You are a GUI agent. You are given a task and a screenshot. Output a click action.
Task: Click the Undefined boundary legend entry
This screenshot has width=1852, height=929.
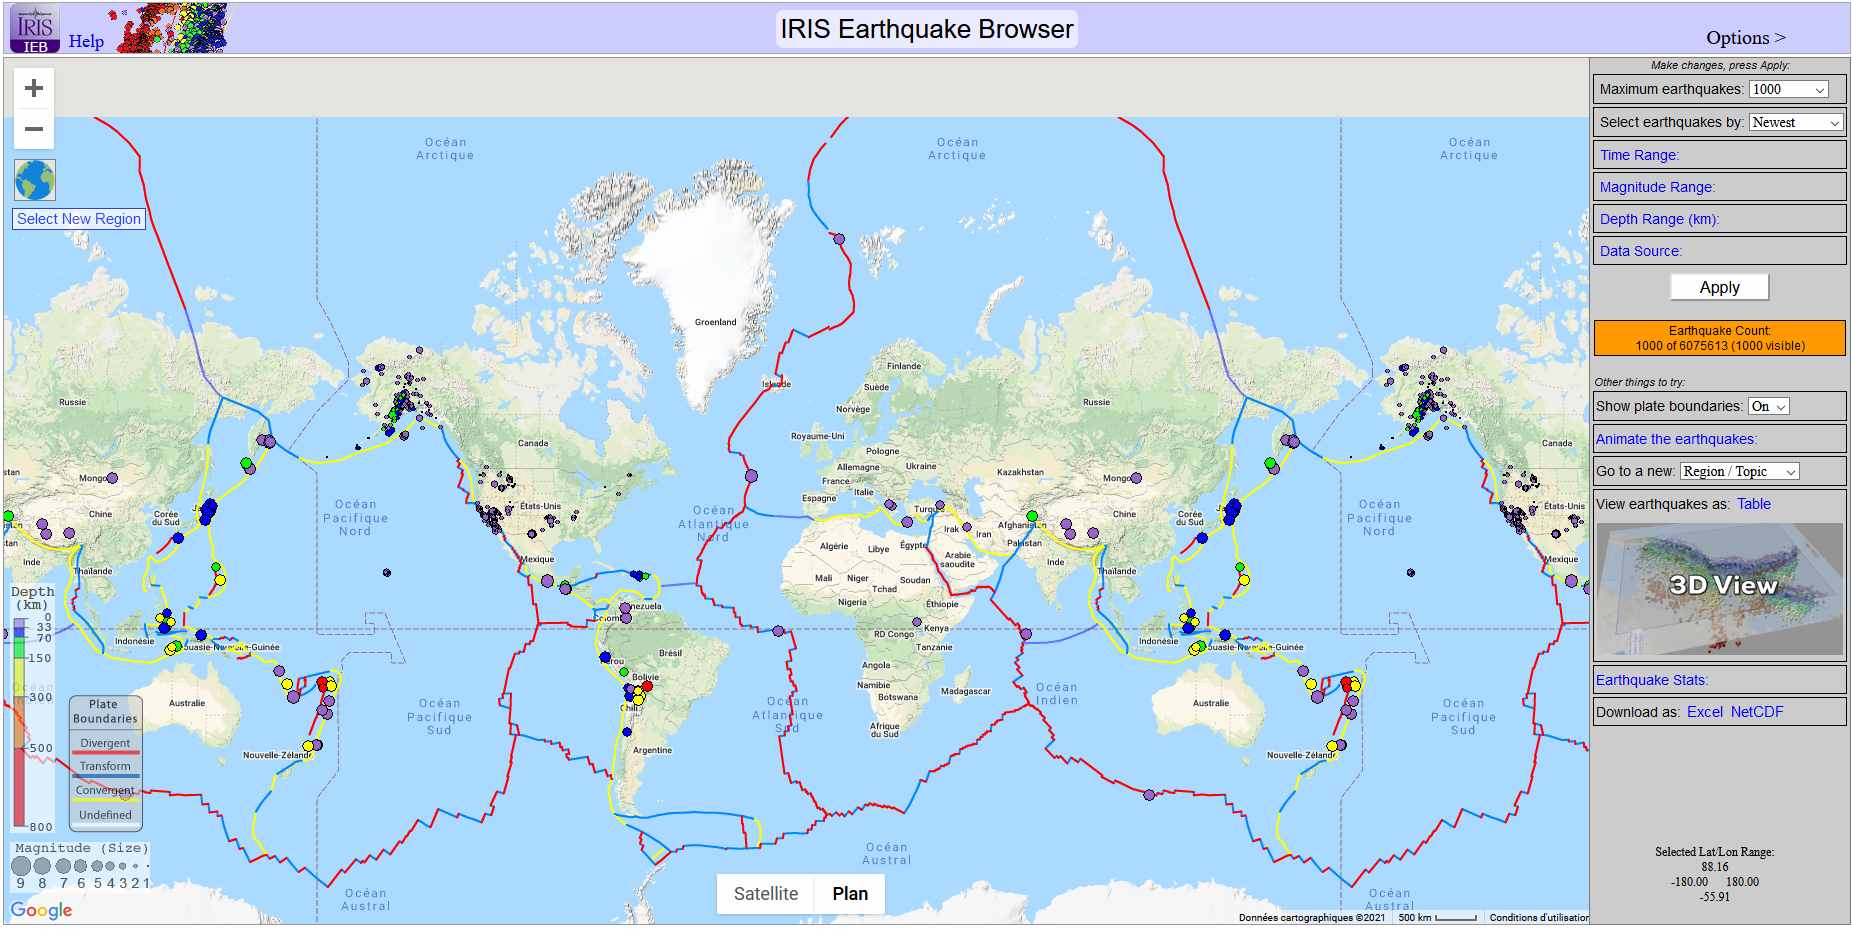click(x=105, y=815)
